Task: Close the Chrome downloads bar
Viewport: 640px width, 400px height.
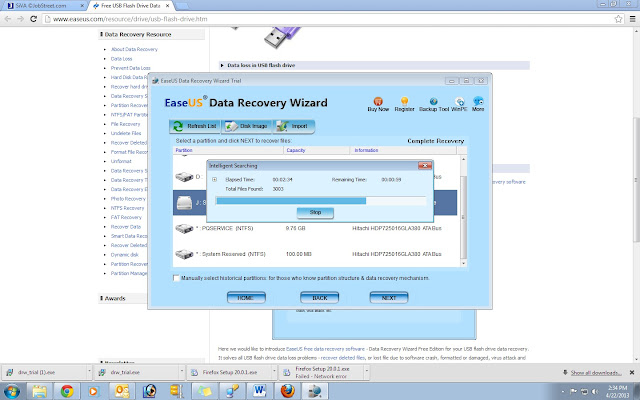Action: (632, 372)
